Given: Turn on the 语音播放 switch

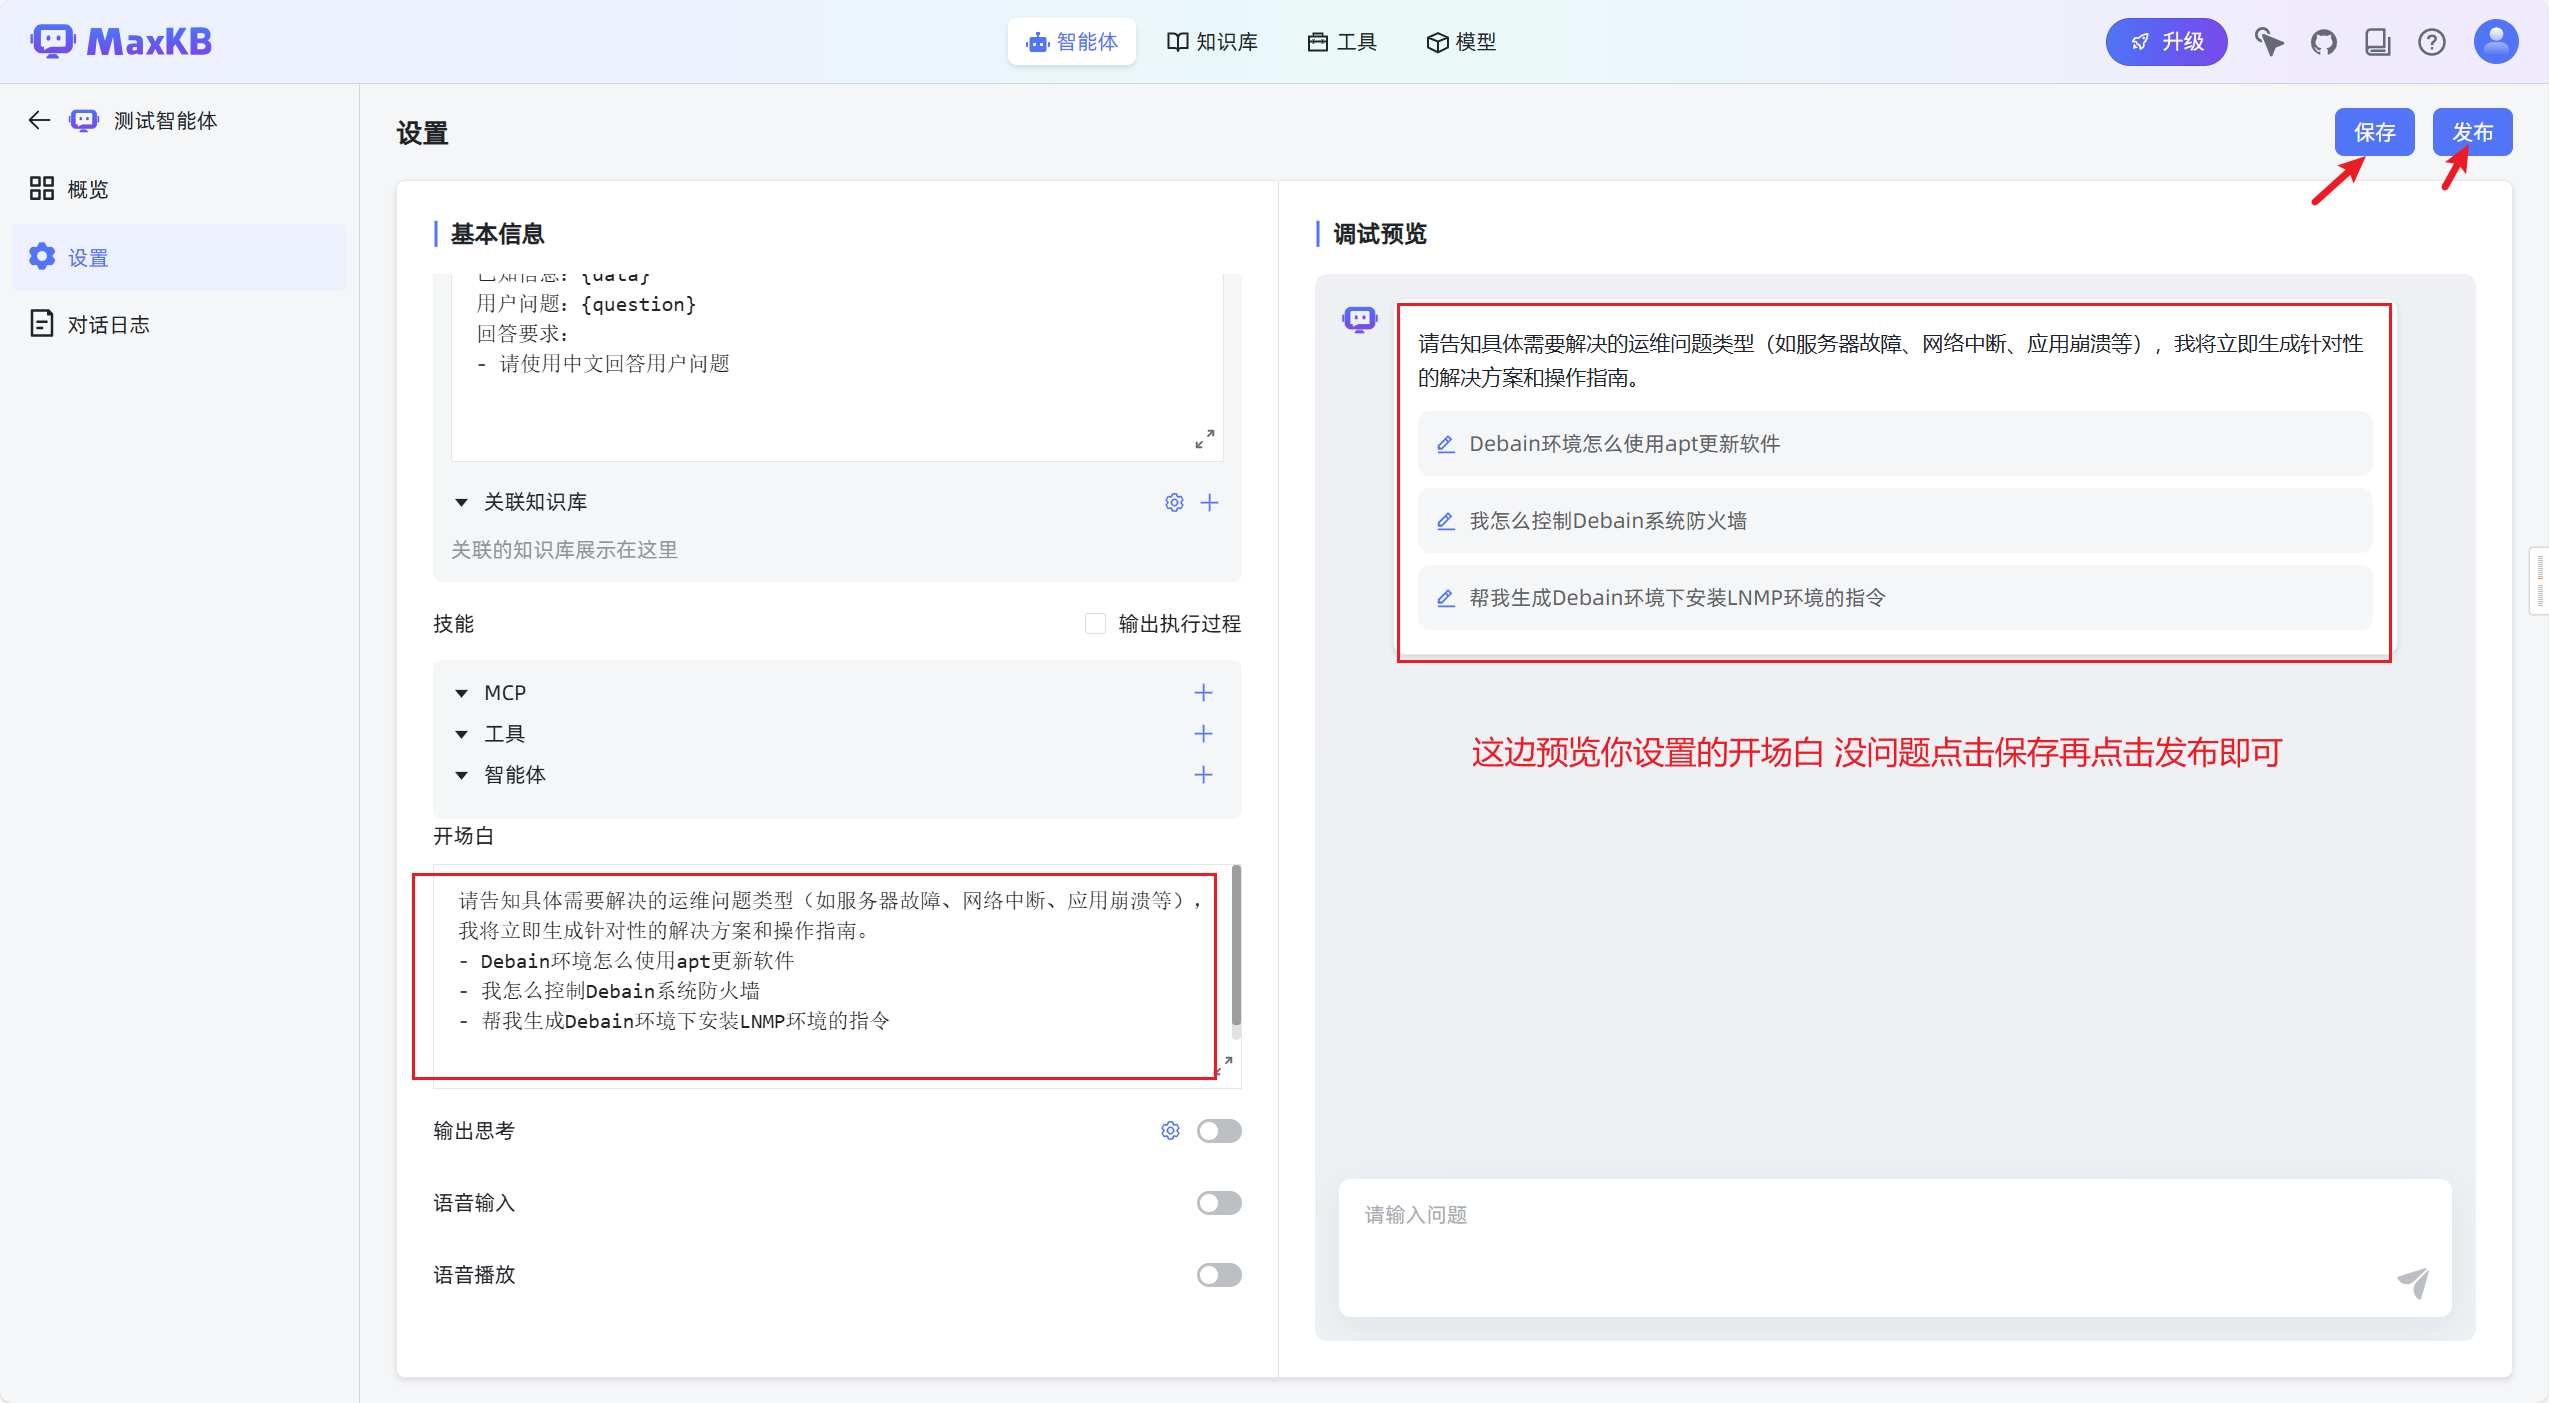Looking at the screenshot, I should coord(1218,1275).
